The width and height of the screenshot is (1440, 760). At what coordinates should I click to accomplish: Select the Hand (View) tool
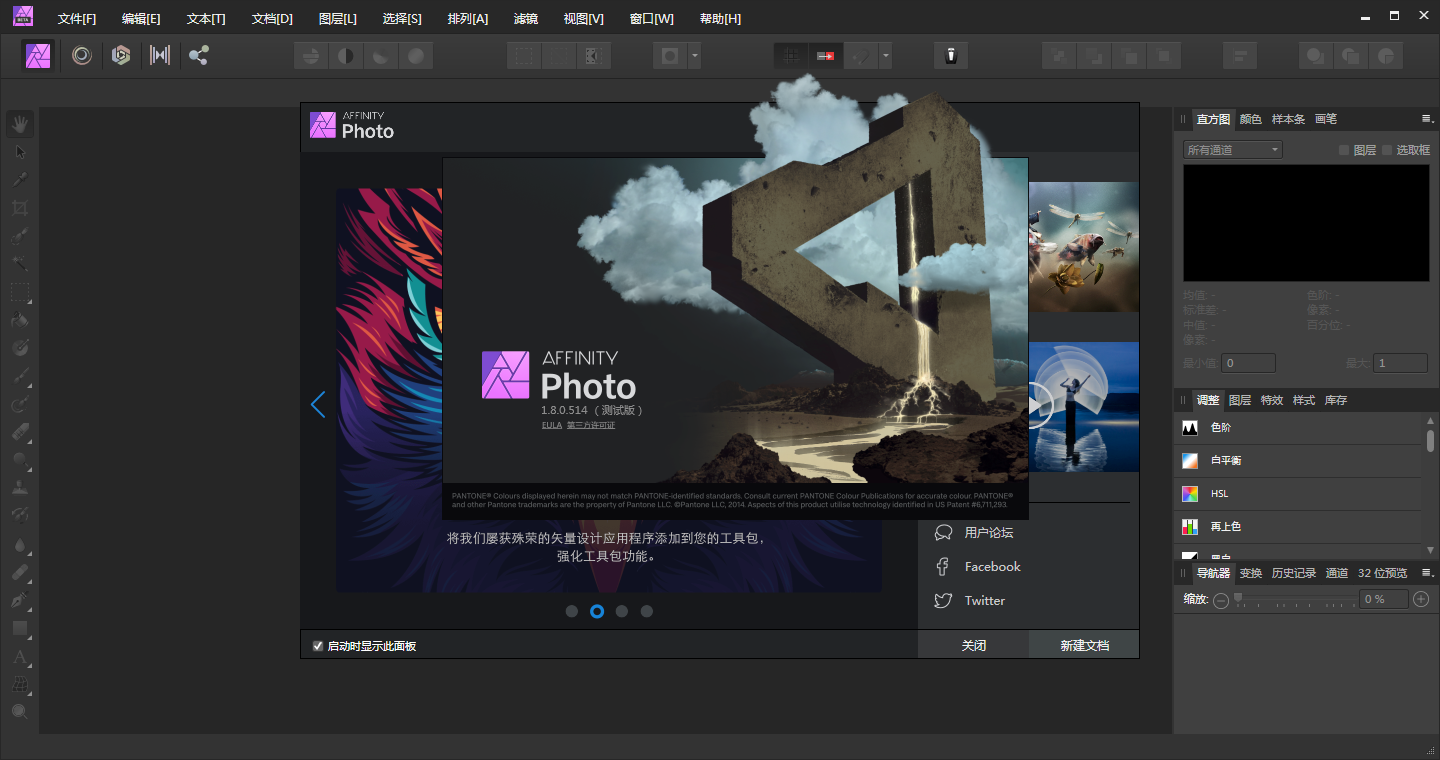pyautogui.click(x=20, y=124)
